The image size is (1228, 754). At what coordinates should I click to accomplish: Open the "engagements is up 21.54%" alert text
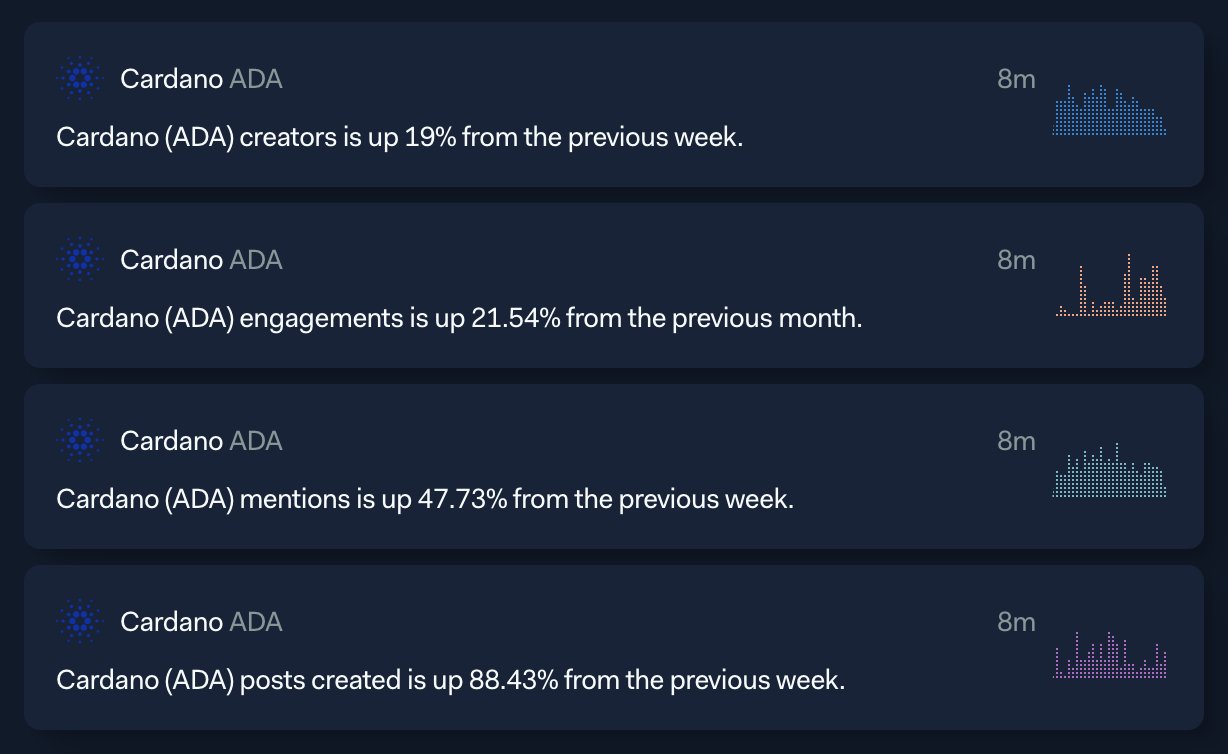pos(459,319)
